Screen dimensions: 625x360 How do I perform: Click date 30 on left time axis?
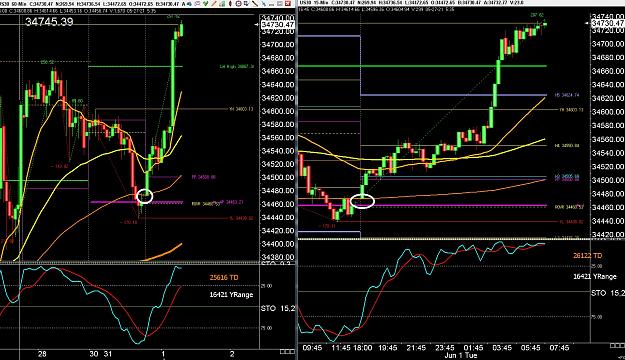tap(94, 354)
